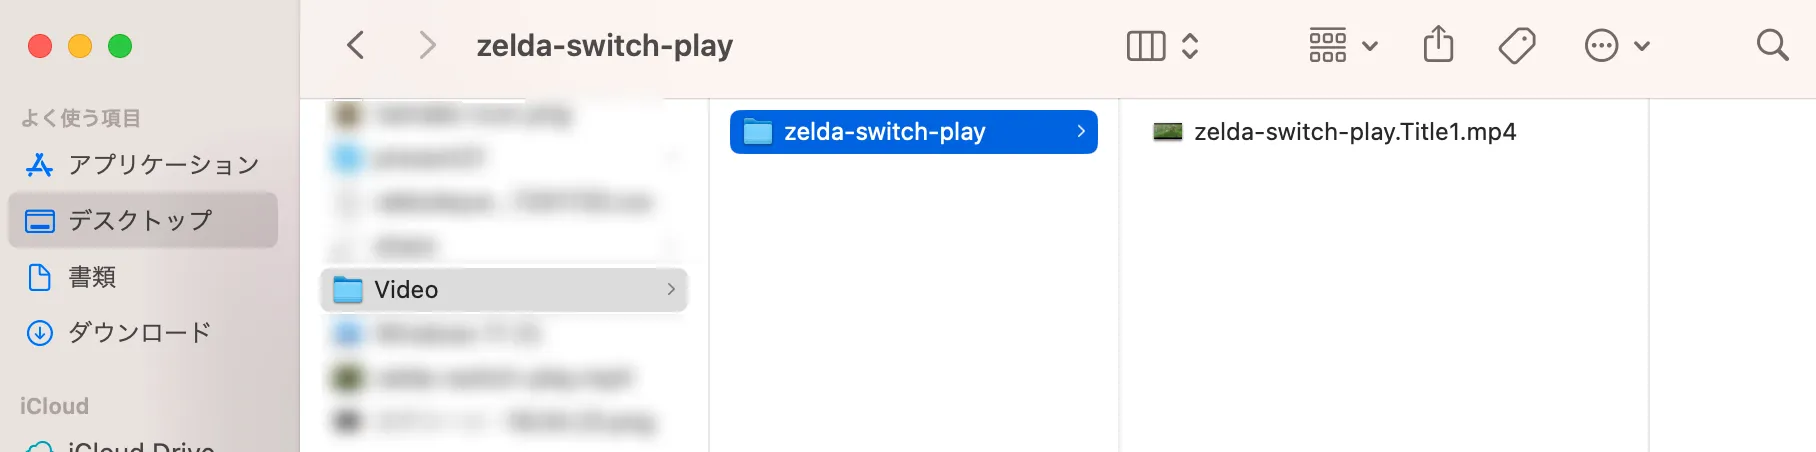Screen dimensions: 1816x452
Task: Click the Edit Tags icon
Action: [1517, 46]
